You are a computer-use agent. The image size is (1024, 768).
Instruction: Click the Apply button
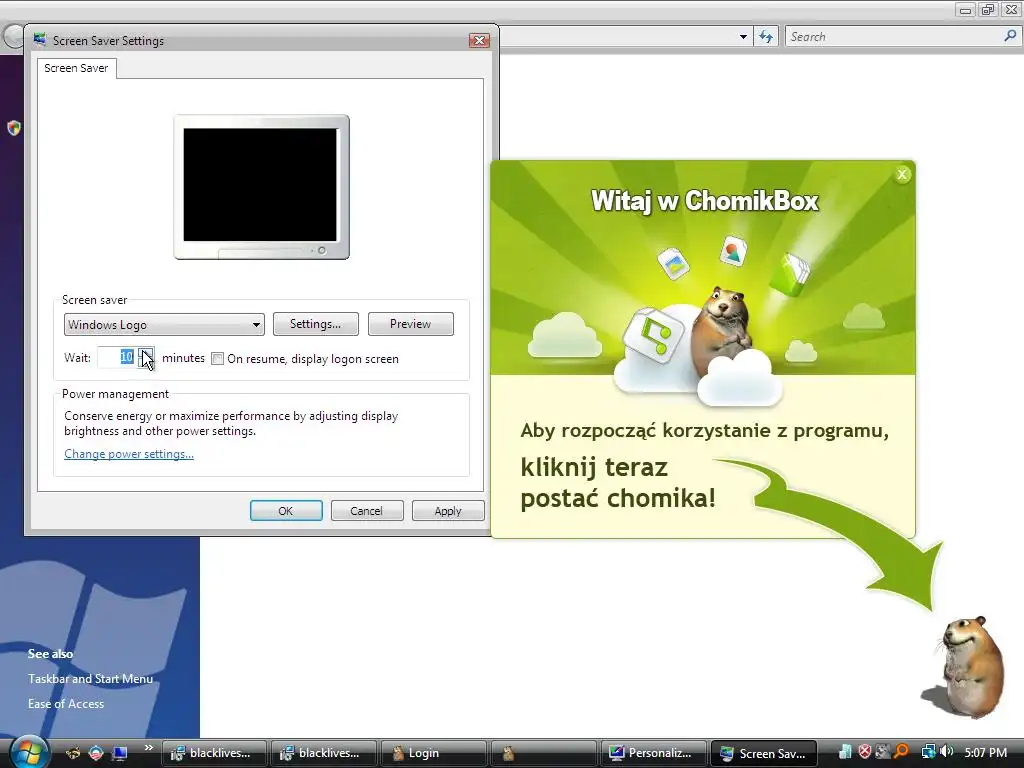coord(448,511)
